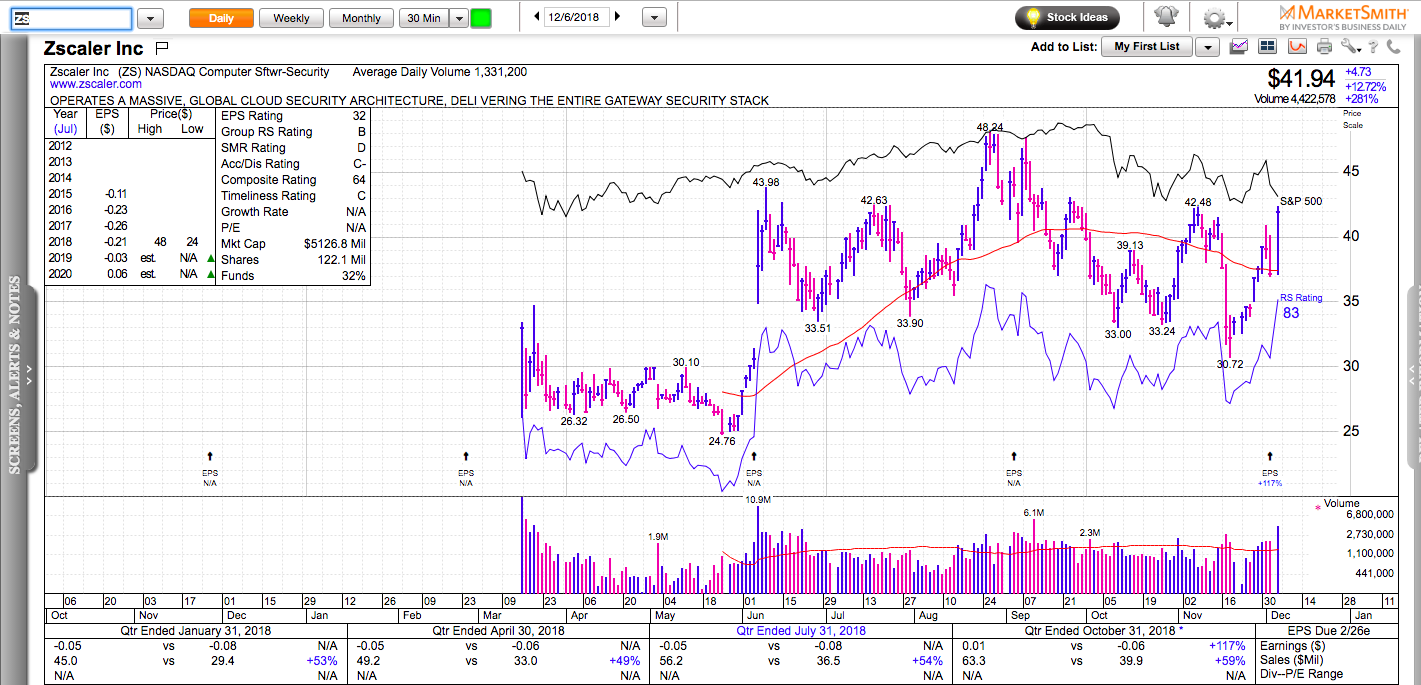Go to next date with right arrow

pyautogui.click(x=618, y=17)
